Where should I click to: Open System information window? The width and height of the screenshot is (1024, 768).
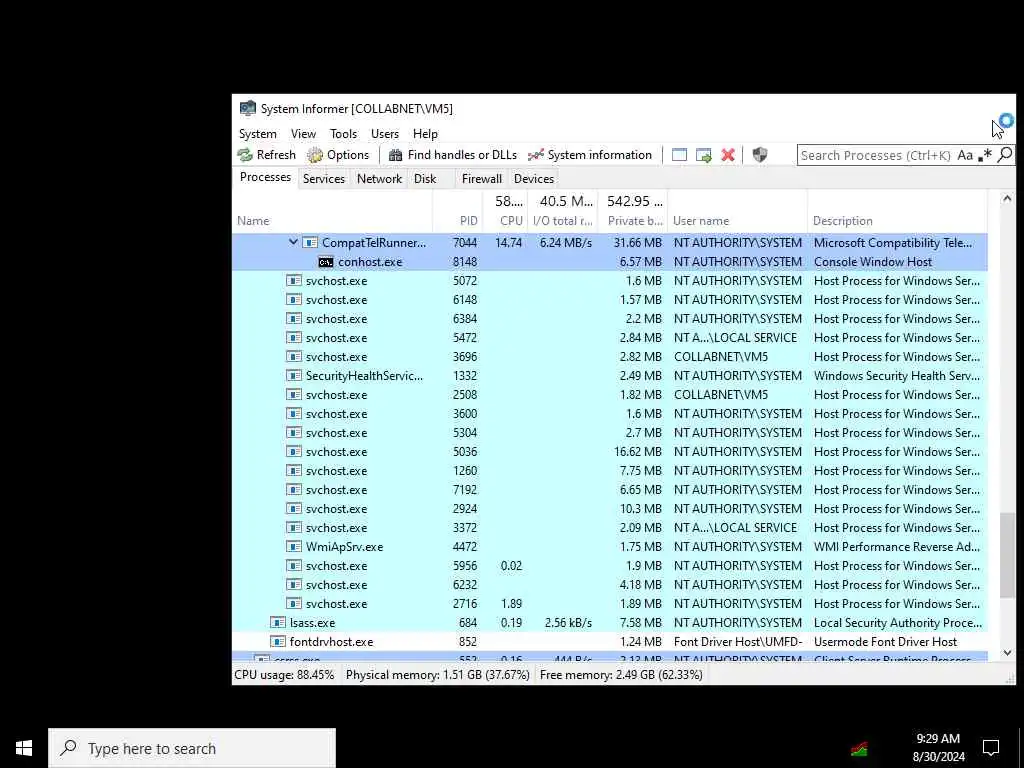(x=590, y=155)
